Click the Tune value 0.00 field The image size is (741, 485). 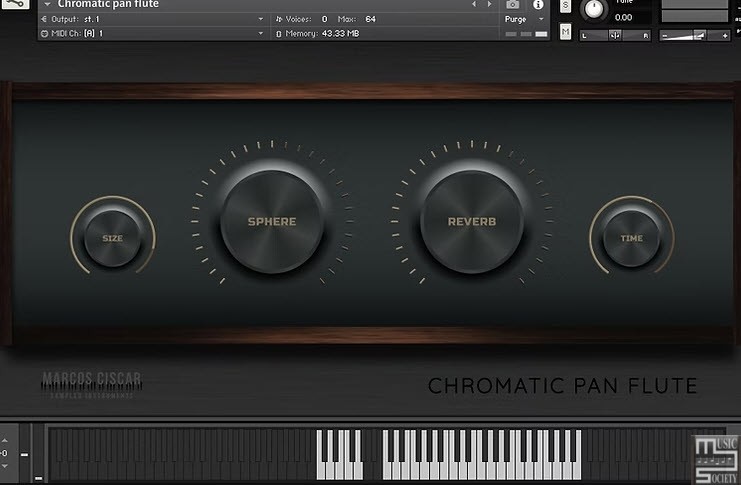[x=623, y=17]
